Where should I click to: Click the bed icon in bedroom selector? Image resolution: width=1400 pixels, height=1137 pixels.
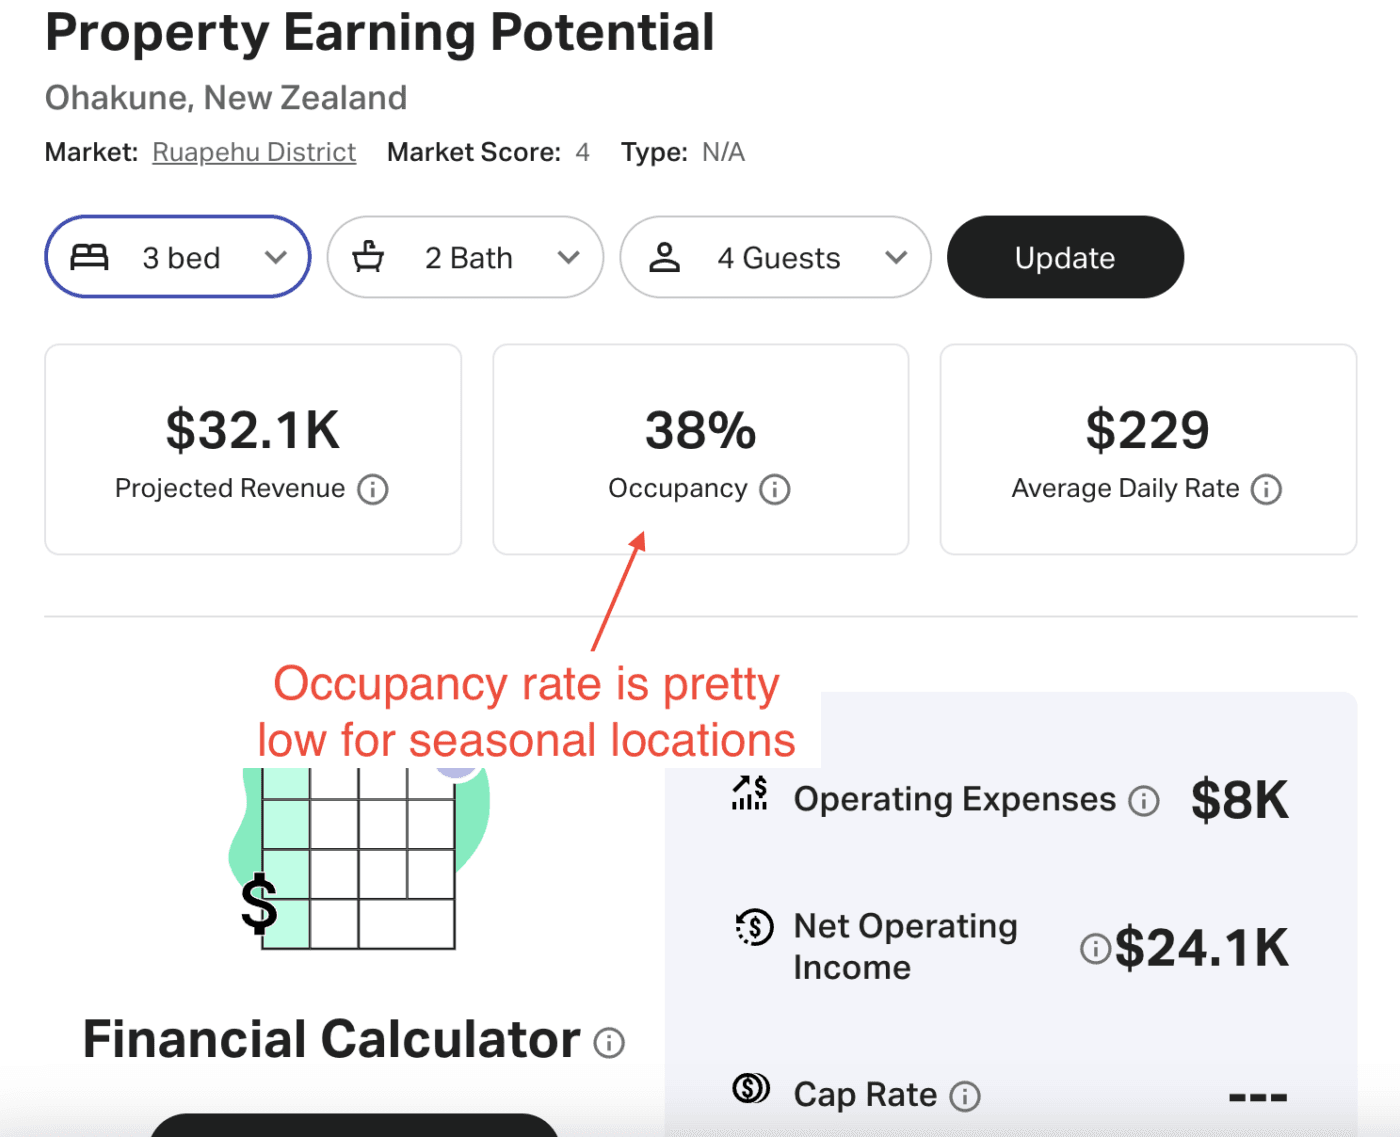click(x=89, y=258)
